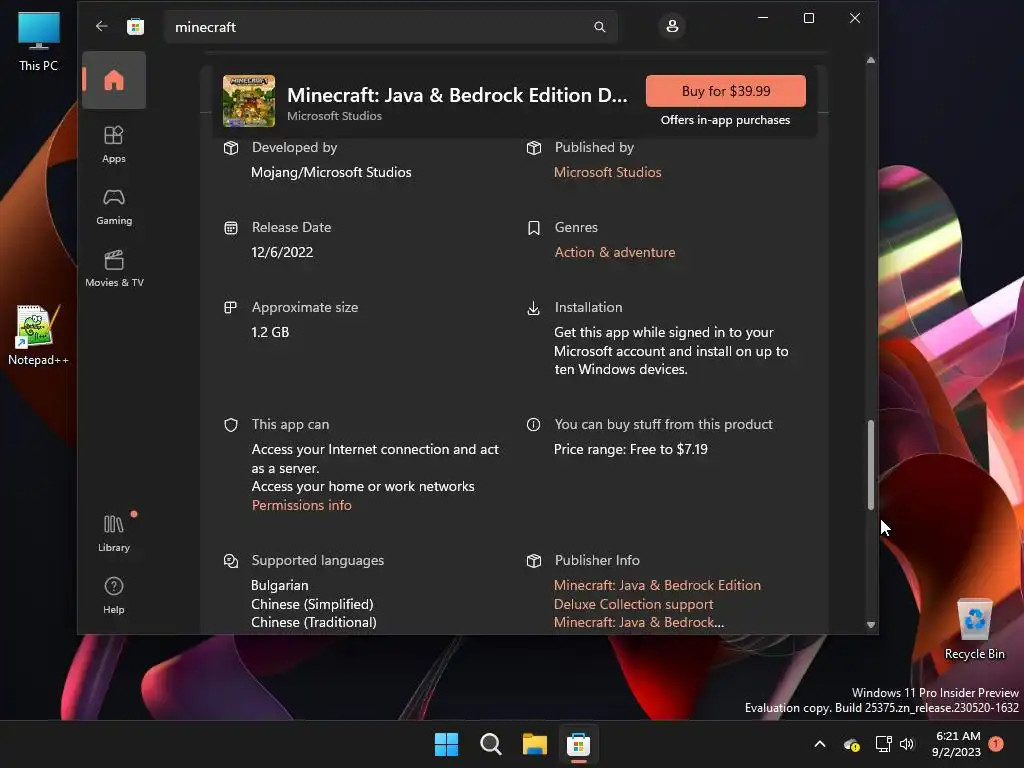Click 'Price range: Free to $7.19' text
Screen dimensions: 1024x768
(x=630, y=449)
